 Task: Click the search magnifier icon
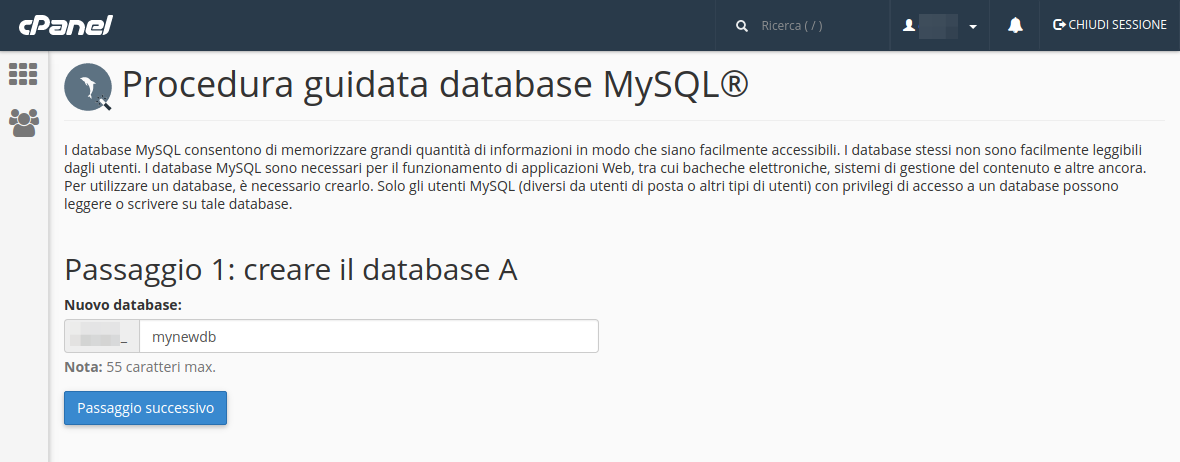tap(742, 26)
